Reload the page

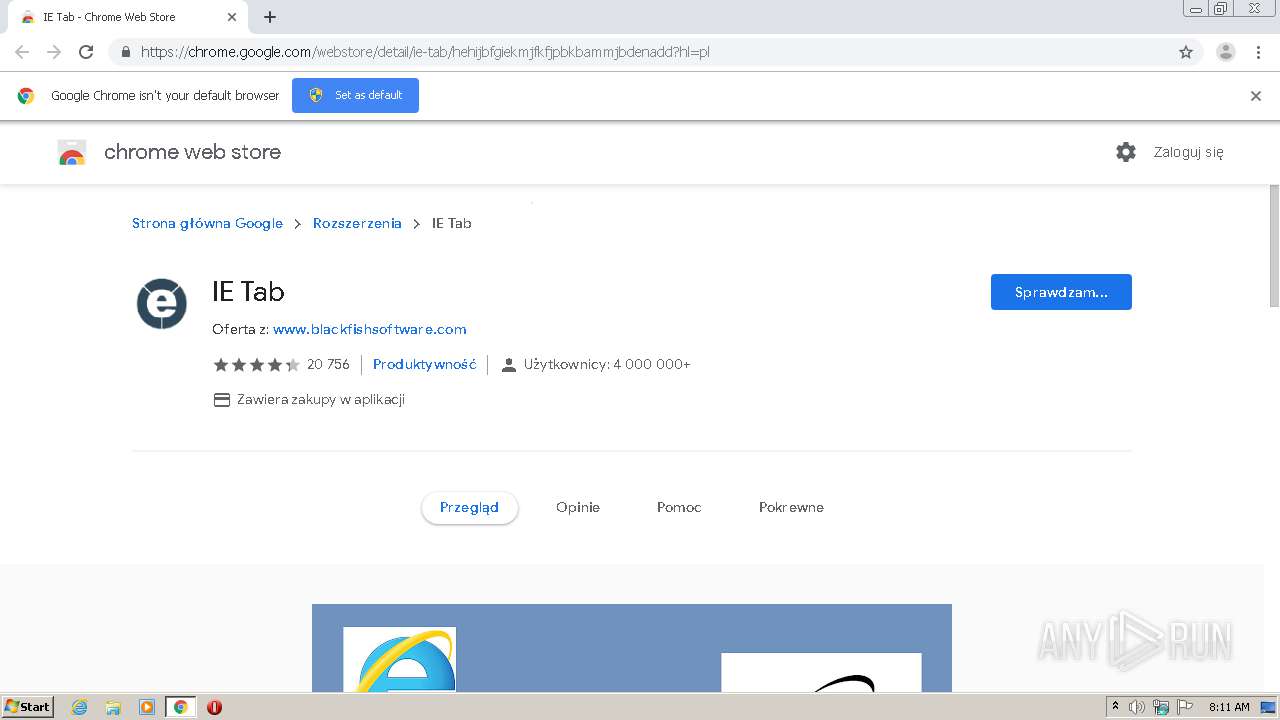click(86, 52)
